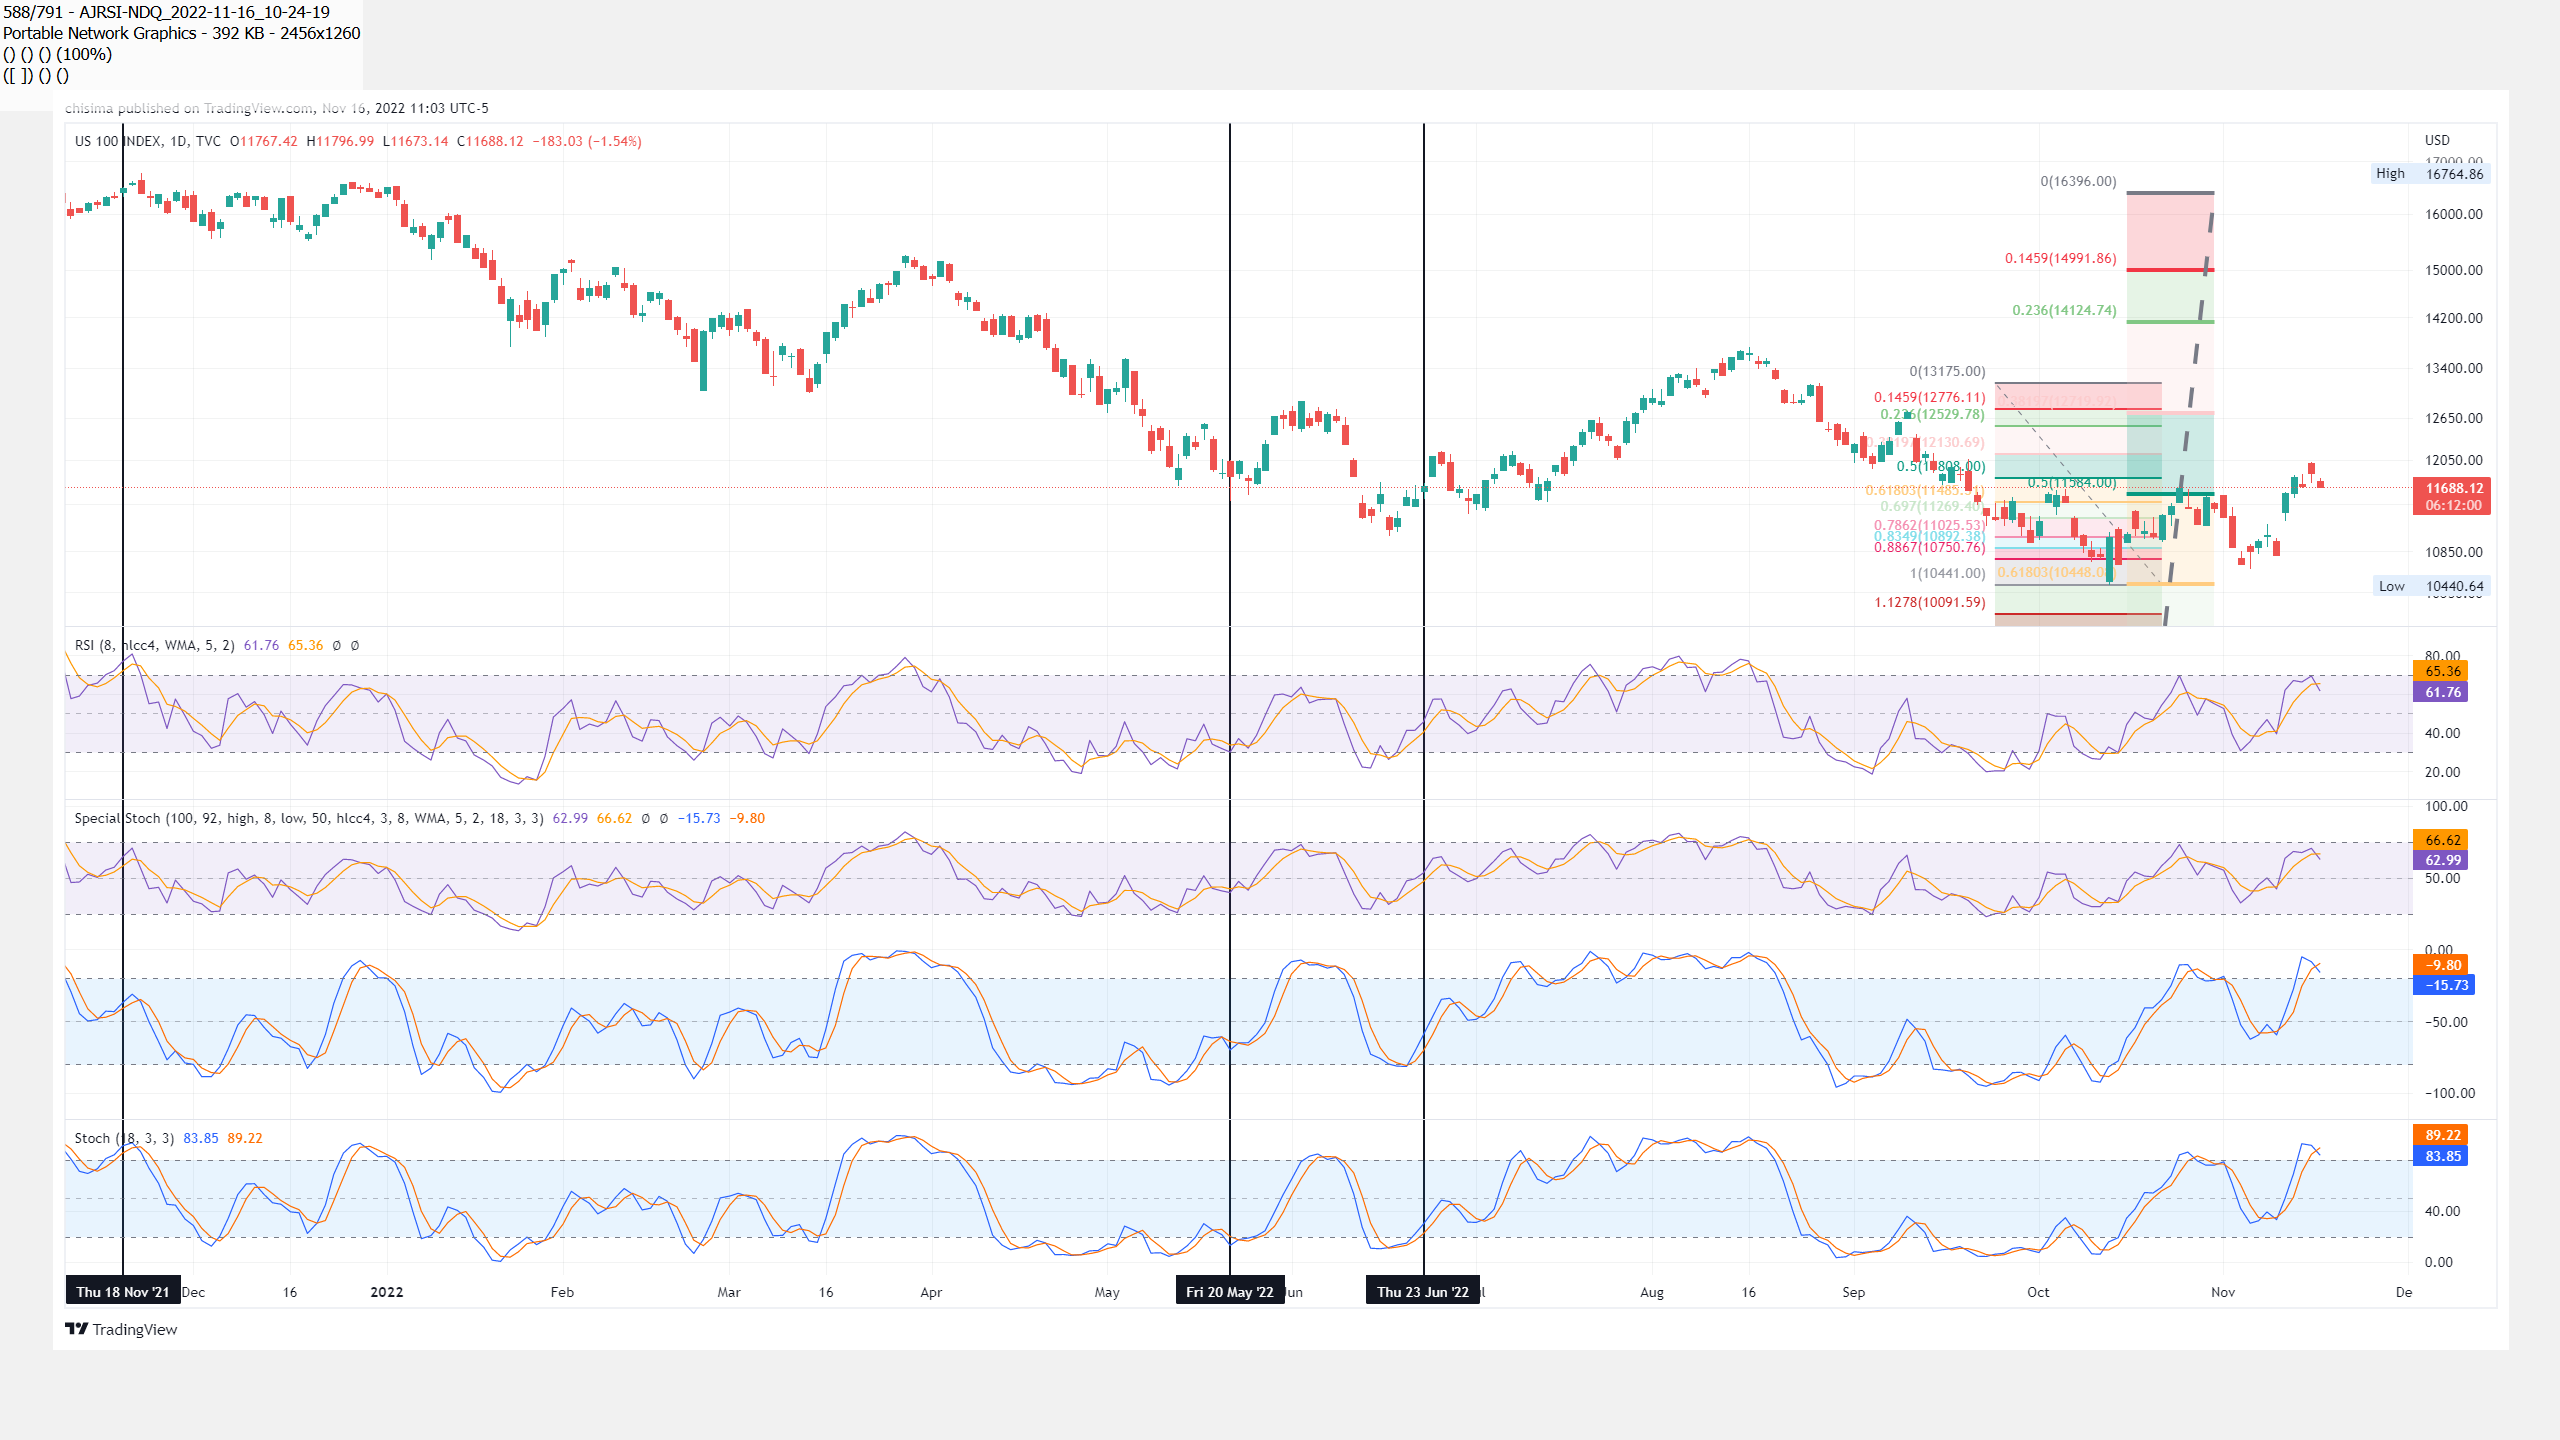
Task: Click the blue -15.73 Special Stoch tag
Action: tap(2442, 985)
